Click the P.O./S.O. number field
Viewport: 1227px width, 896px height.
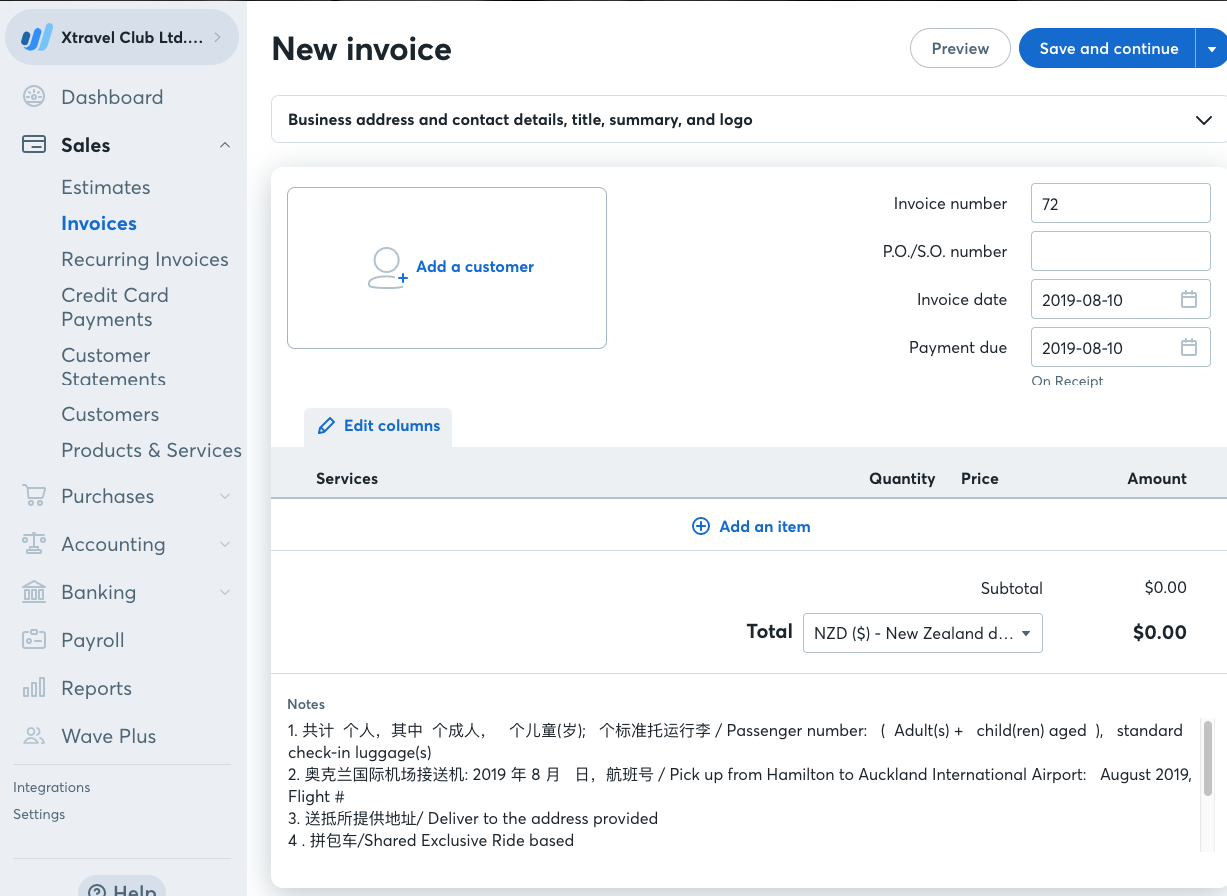[x=1121, y=251]
